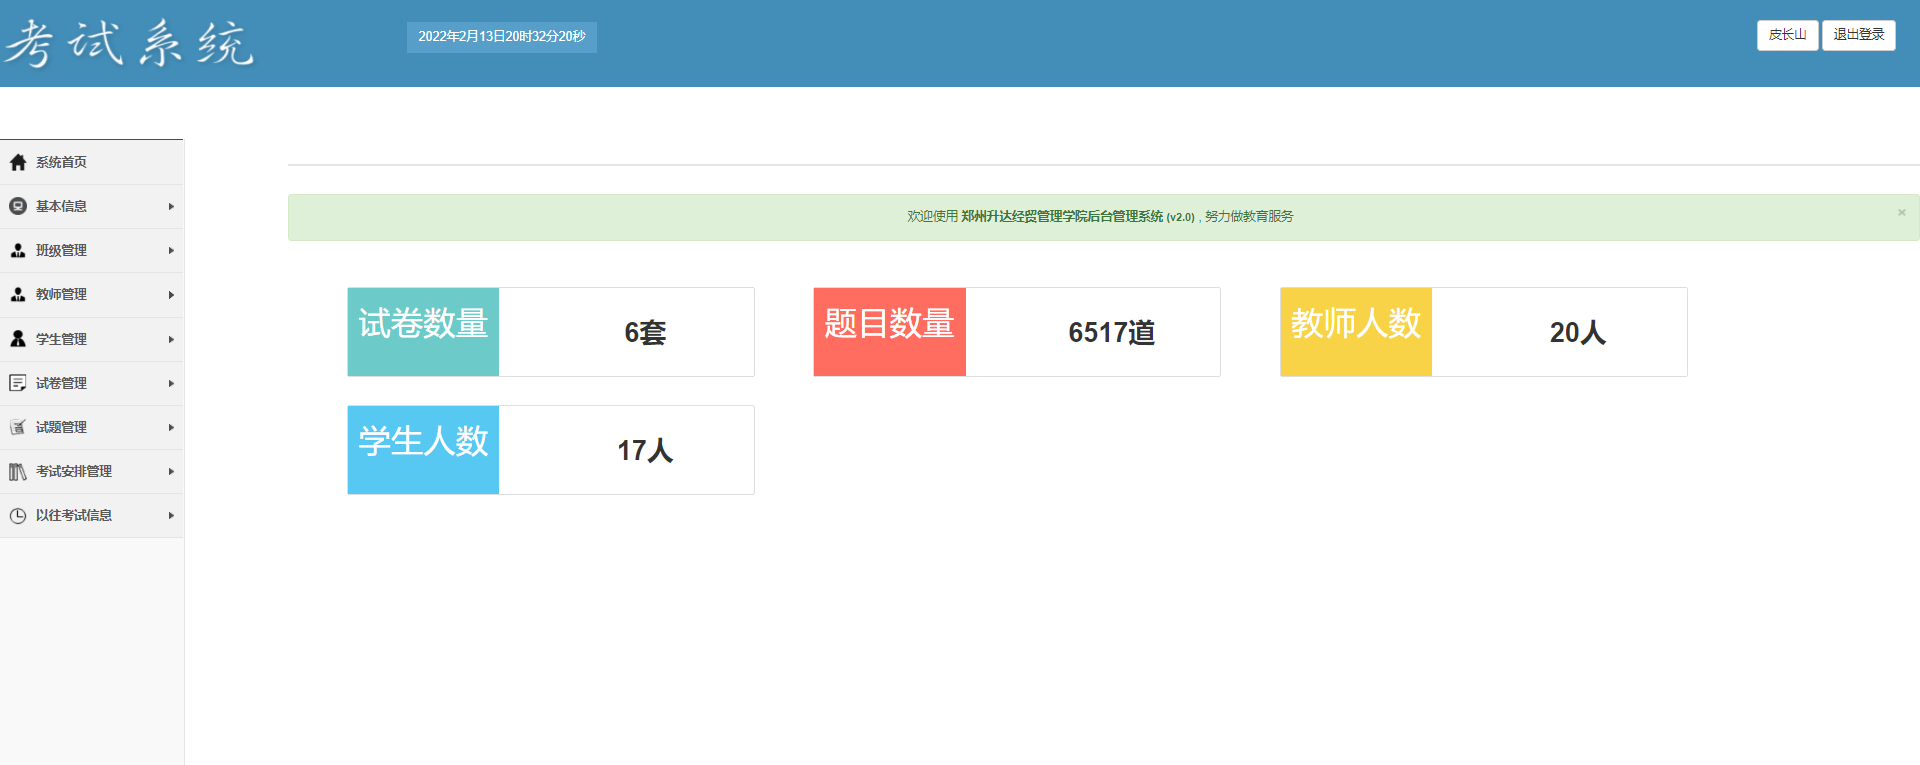Click the 试卷管理 document icon
Viewport: 1920px width, 765px height.
pyautogui.click(x=18, y=383)
